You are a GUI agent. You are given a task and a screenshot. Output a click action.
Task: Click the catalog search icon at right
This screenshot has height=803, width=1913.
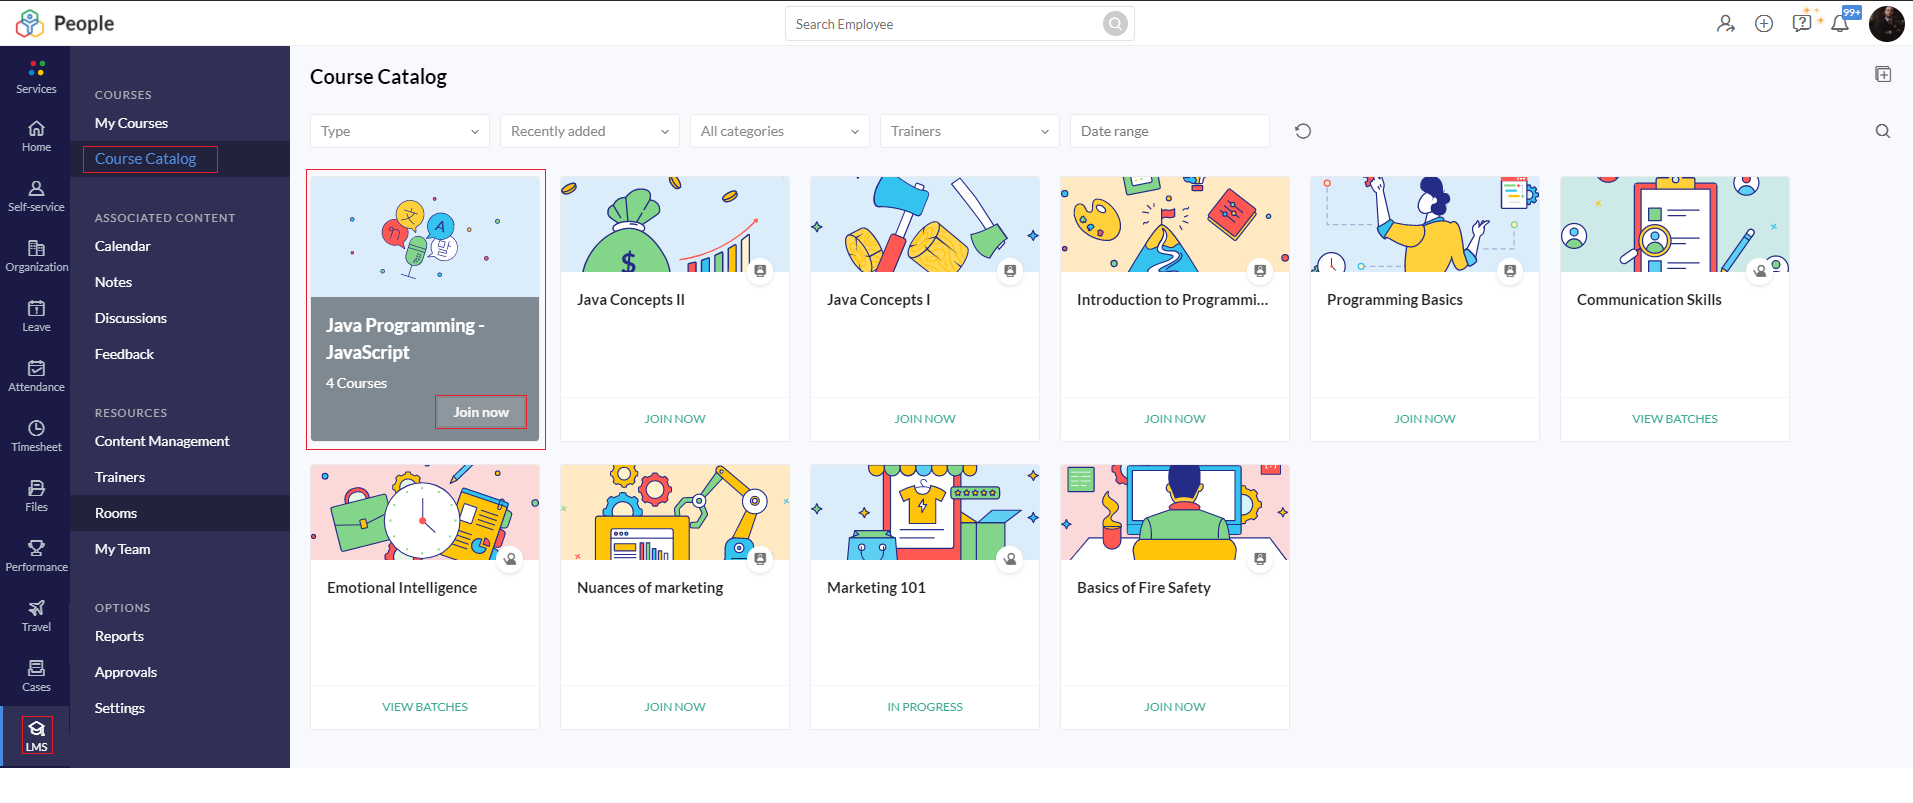[1883, 131]
